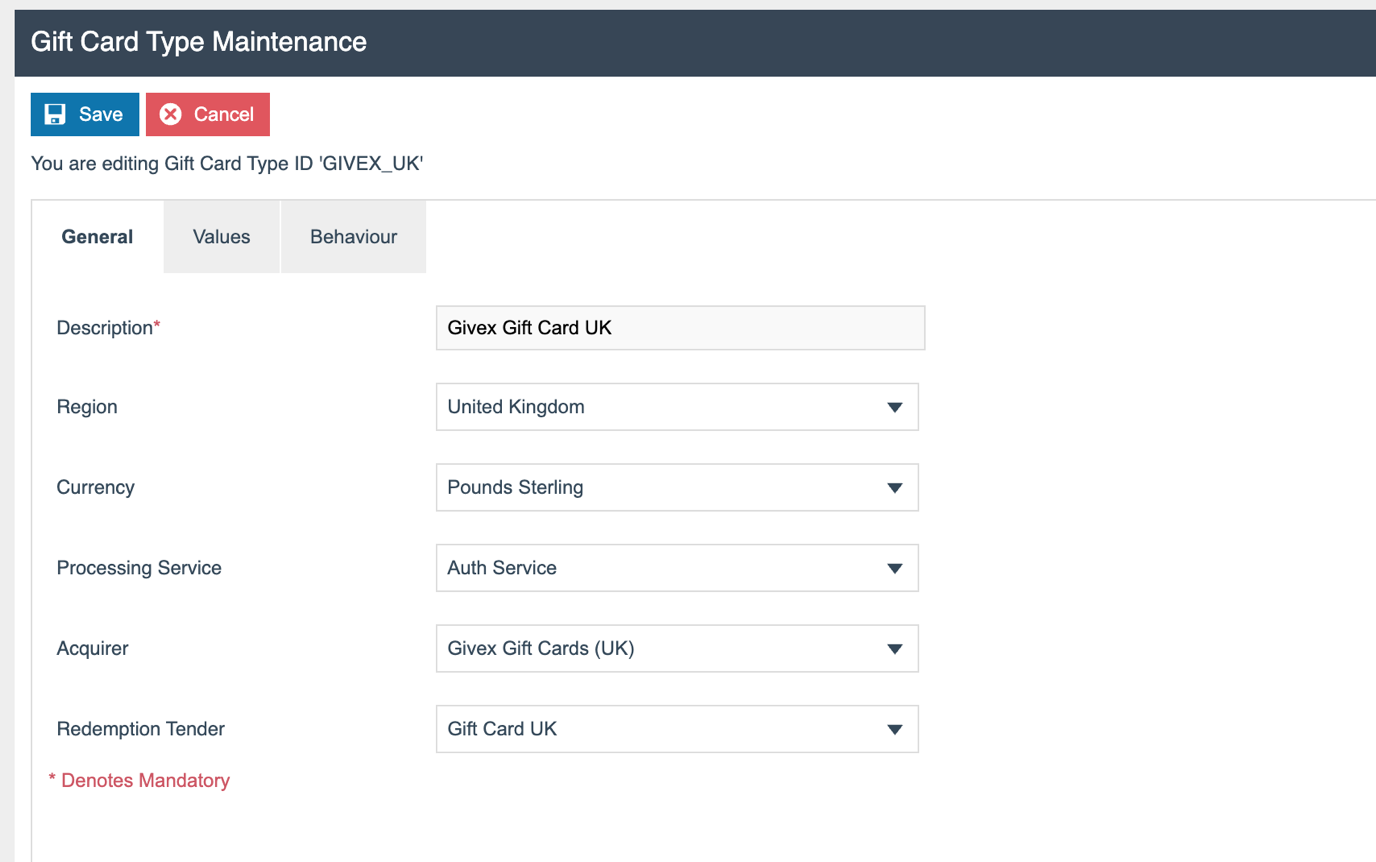Screen dimensions: 1376x862
Task: Switch to the Behaviour tab
Action: [x=353, y=237]
